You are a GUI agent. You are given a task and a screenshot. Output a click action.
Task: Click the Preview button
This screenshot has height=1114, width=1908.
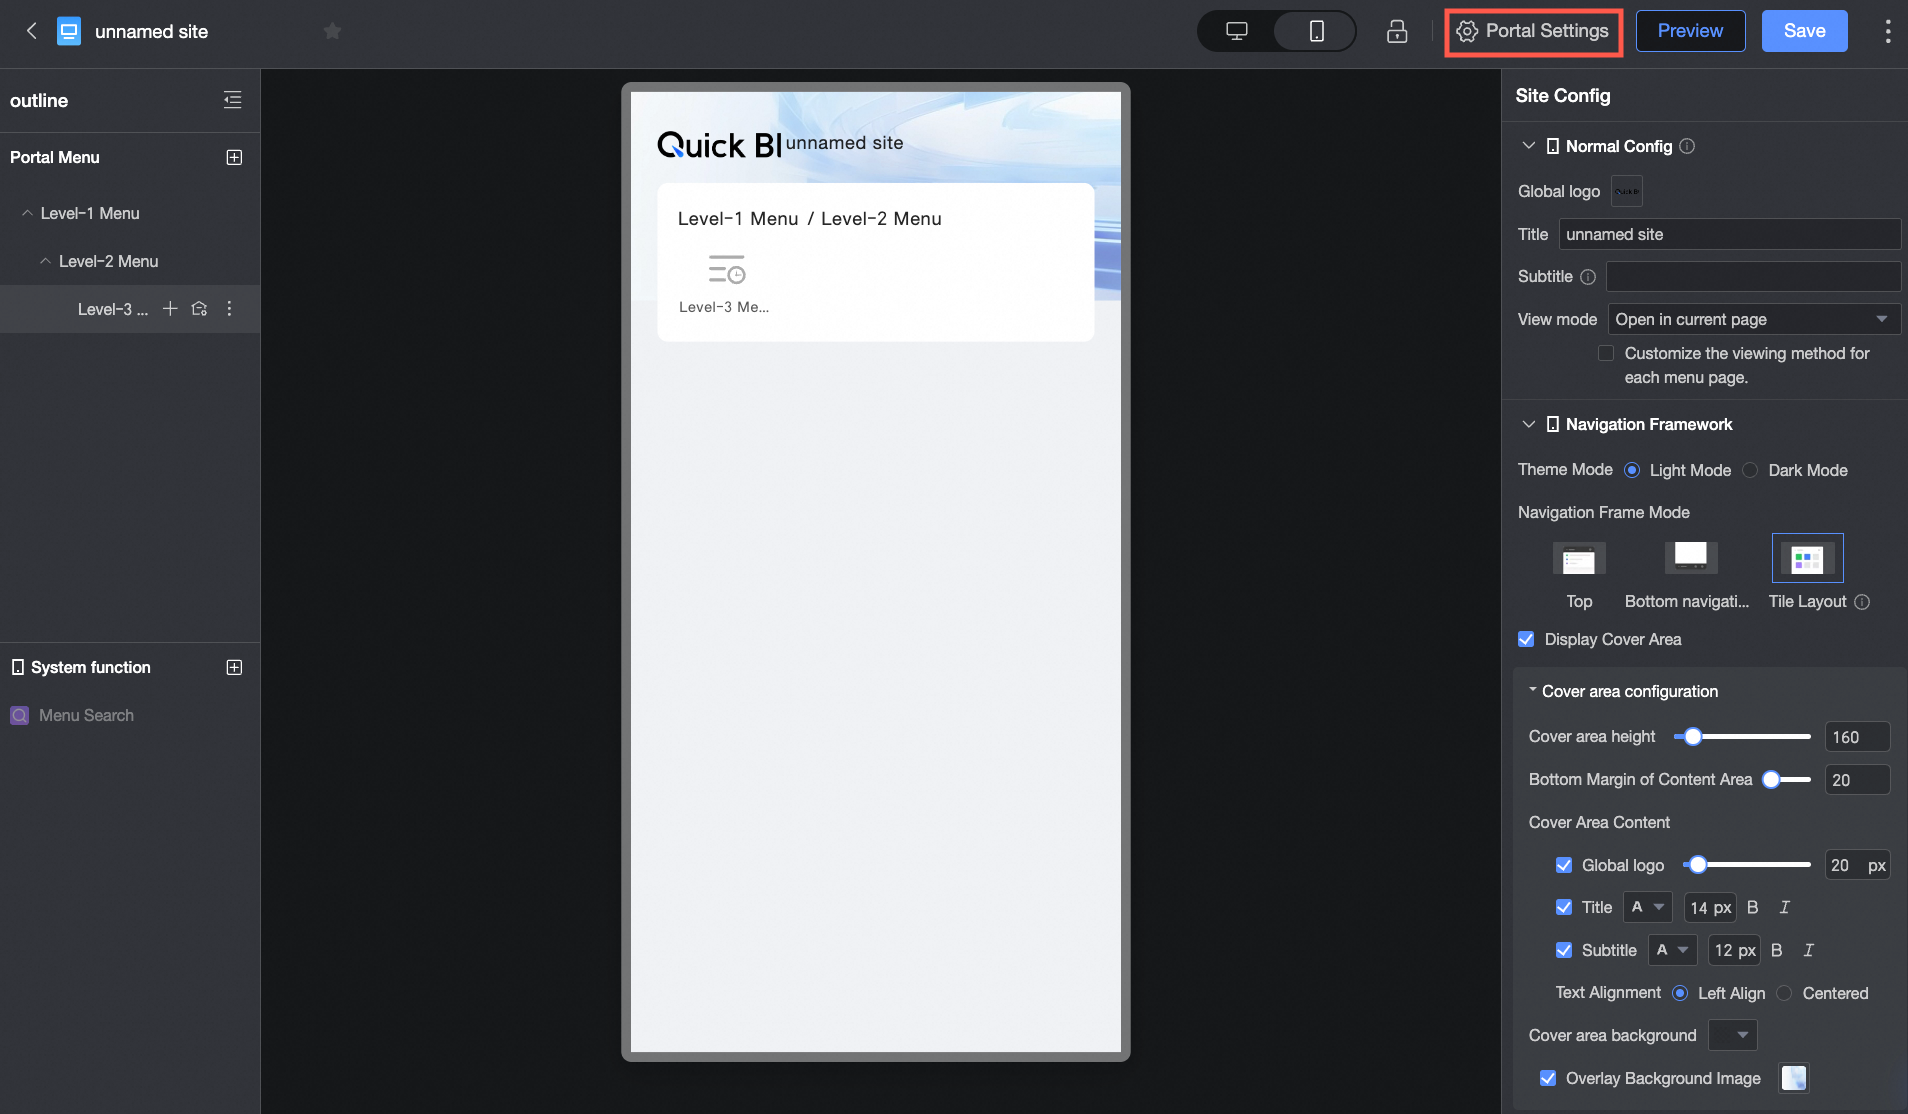[x=1690, y=31]
